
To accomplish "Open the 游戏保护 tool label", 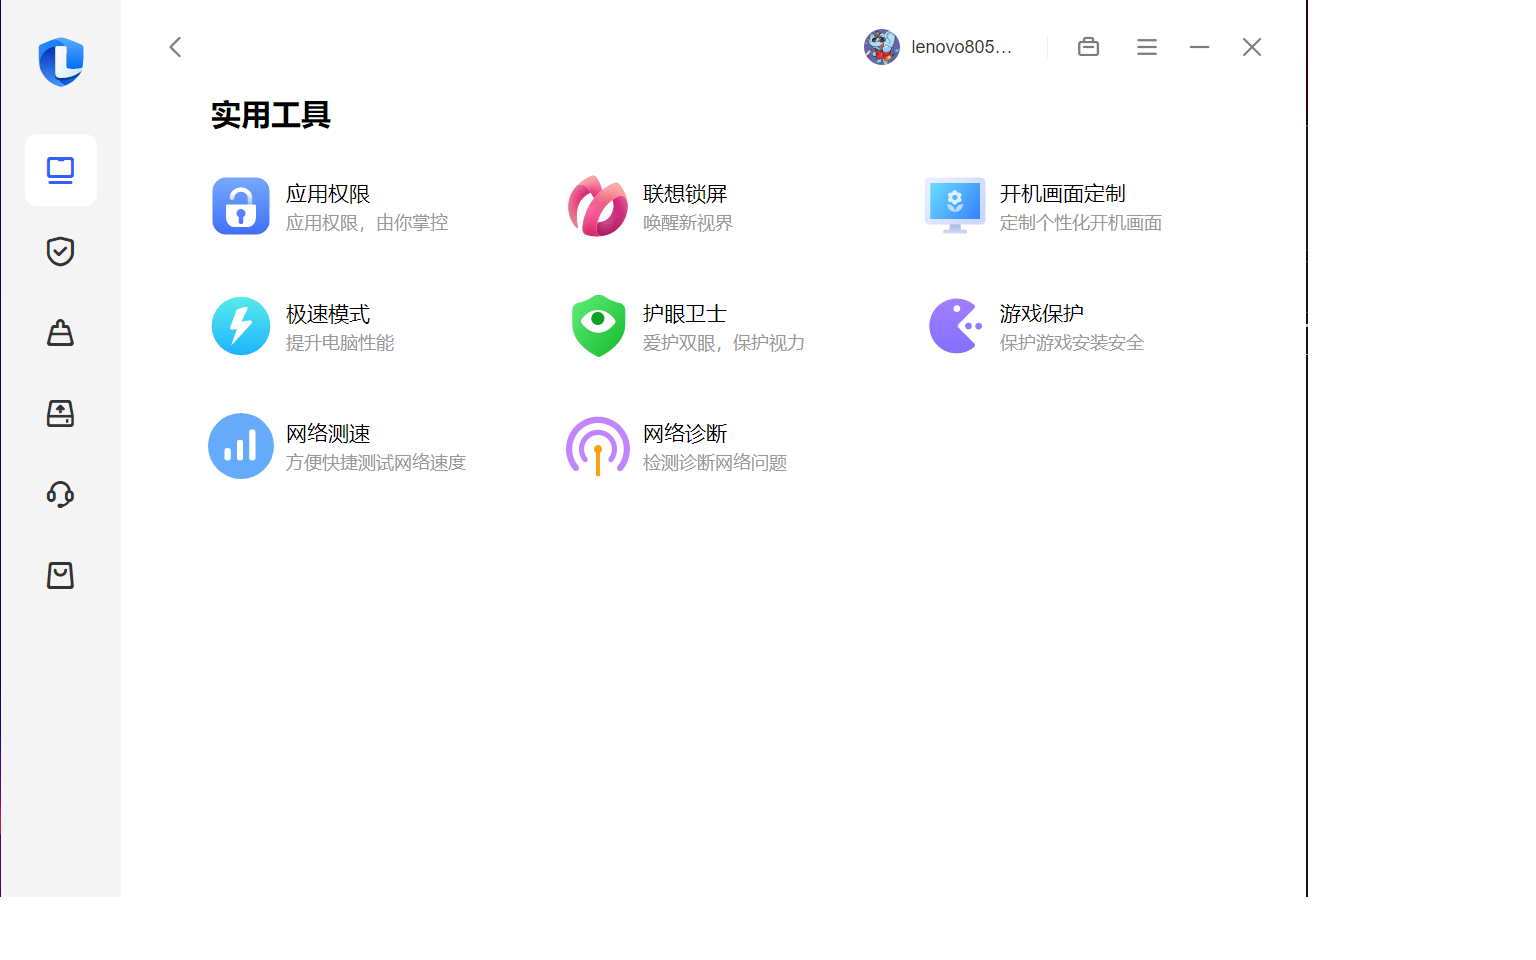I will pyautogui.click(x=1042, y=314).
